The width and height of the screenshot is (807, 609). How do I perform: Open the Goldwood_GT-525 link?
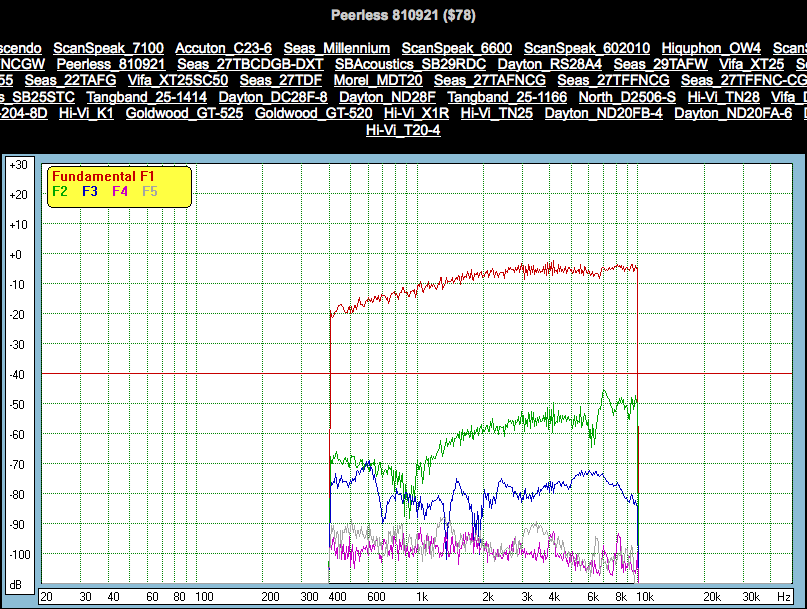pyautogui.click(x=184, y=113)
